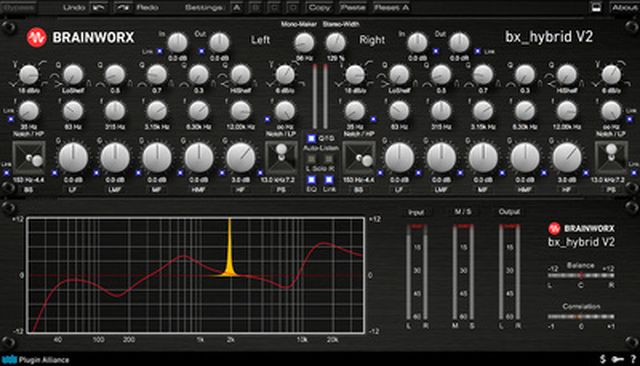Toggle the Q10 switch in center section
640x366 pixels.
[x=311, y=139]
